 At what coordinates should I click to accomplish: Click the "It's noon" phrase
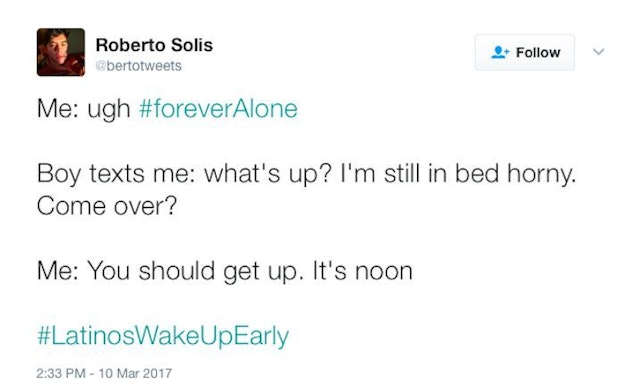pos(362,271)
